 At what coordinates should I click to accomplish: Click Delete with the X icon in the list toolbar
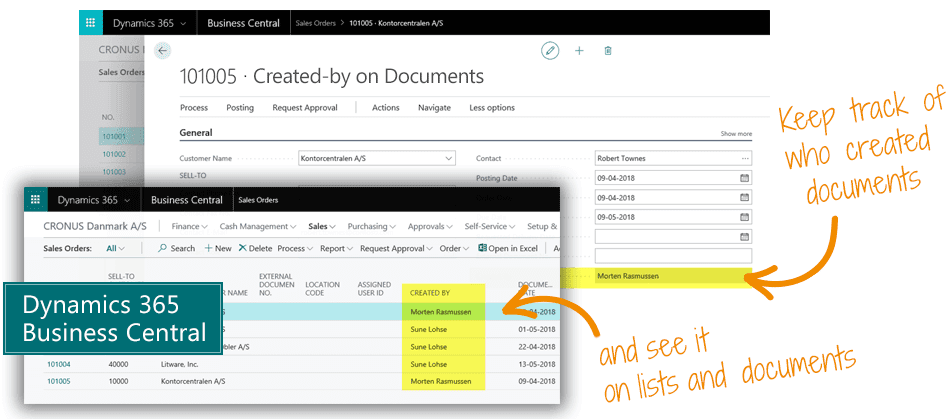255,248
